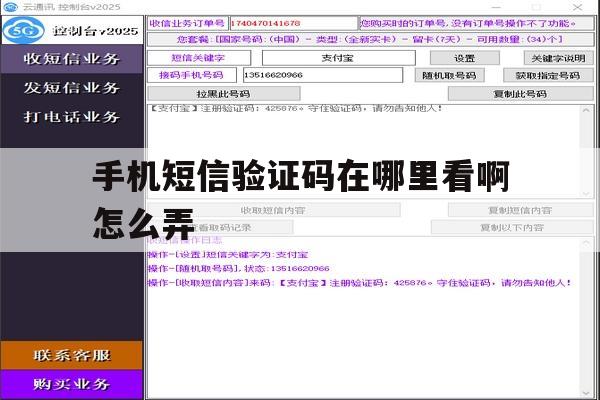Click 复制以下内容 button
The image size is (600, 400).
512,228
